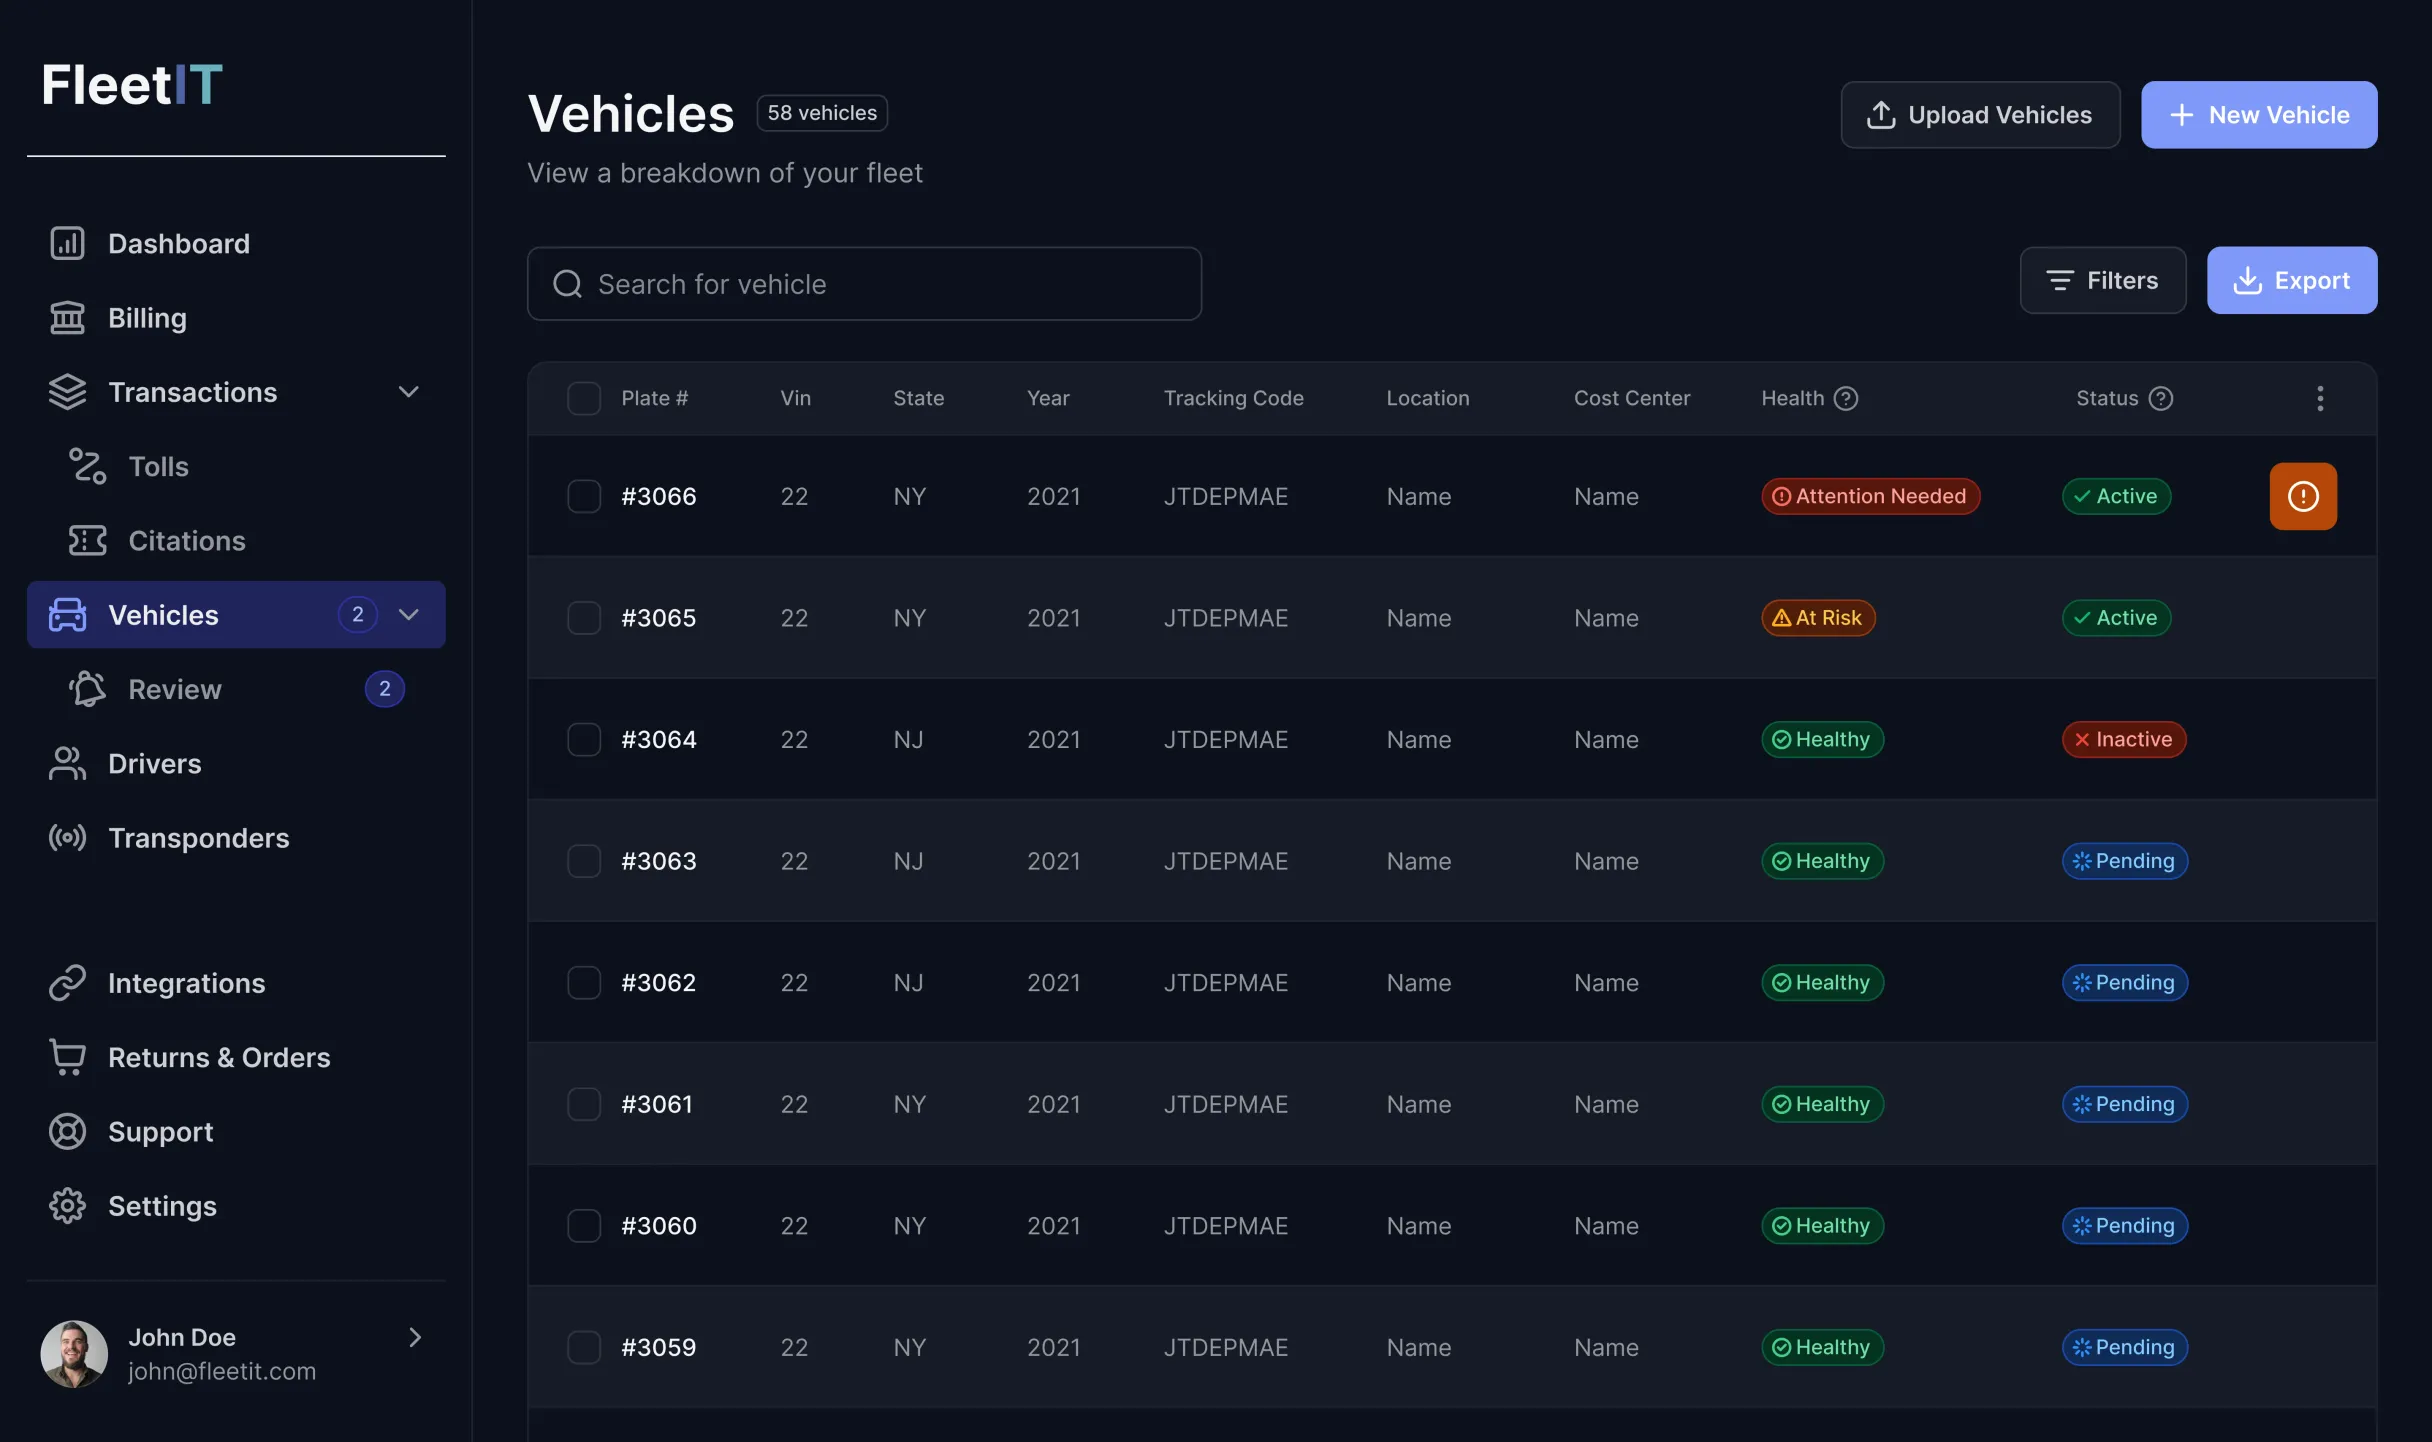Click the Search for vehicle field
The image size is (2432, 1442).
(864, 284)
